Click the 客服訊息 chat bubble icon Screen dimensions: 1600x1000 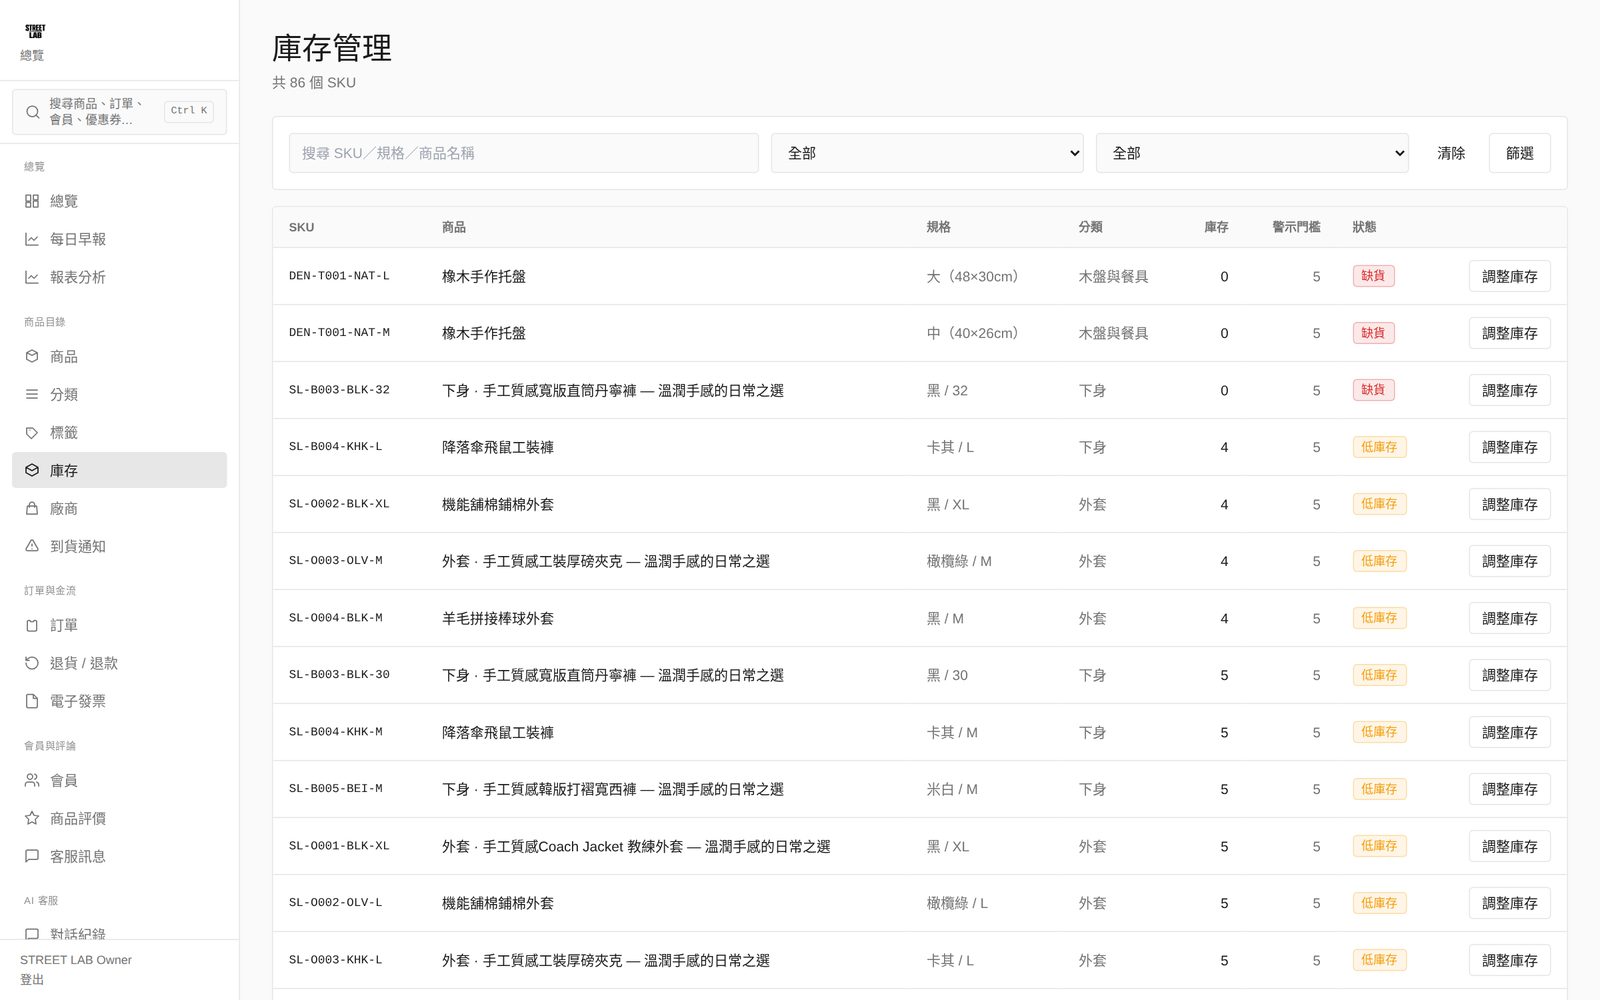(32, 856)
